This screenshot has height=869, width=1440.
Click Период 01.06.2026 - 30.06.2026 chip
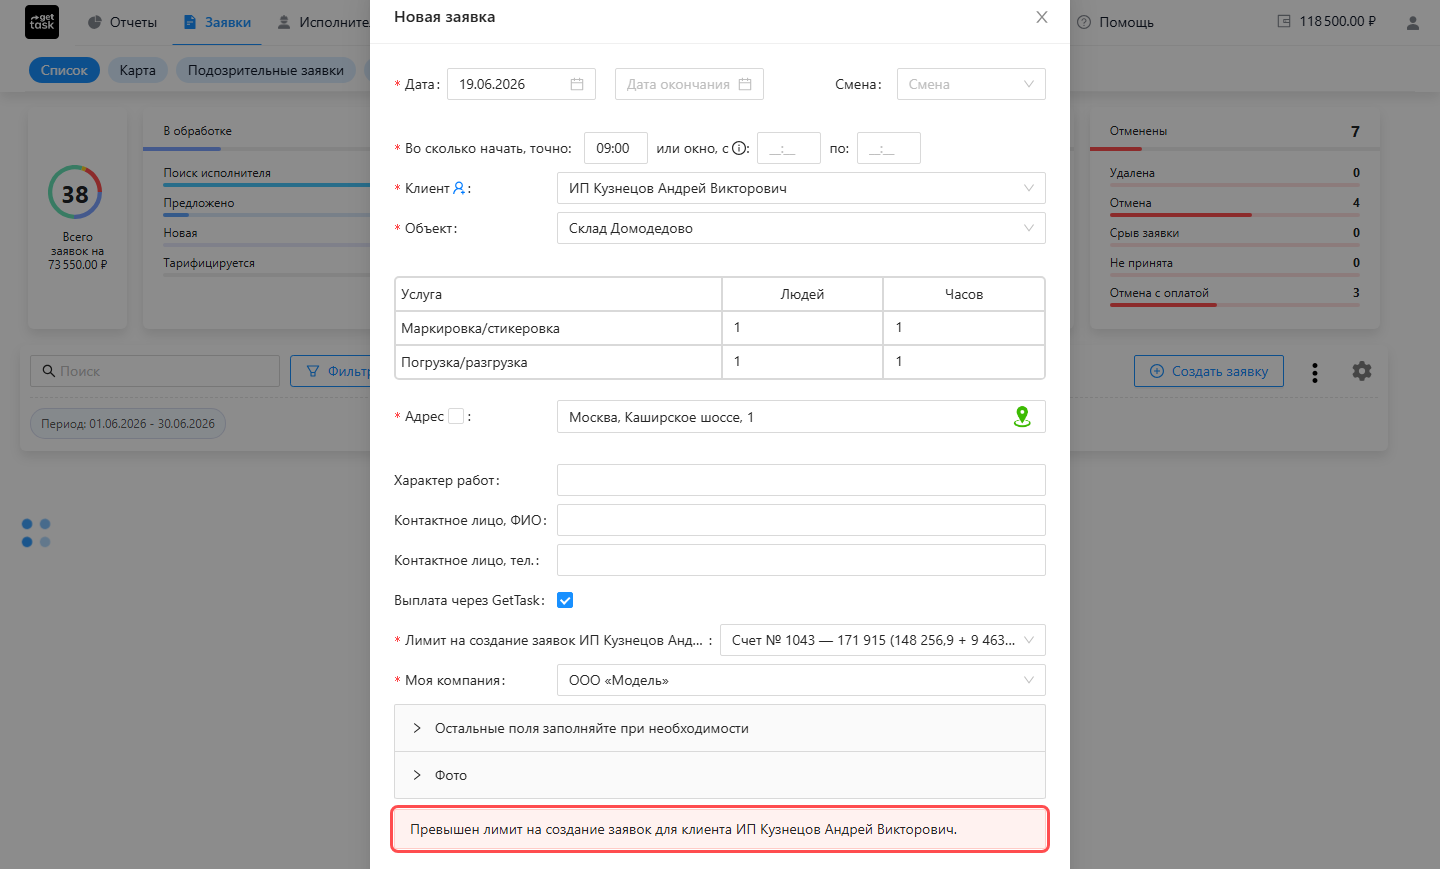pos(128,424)
